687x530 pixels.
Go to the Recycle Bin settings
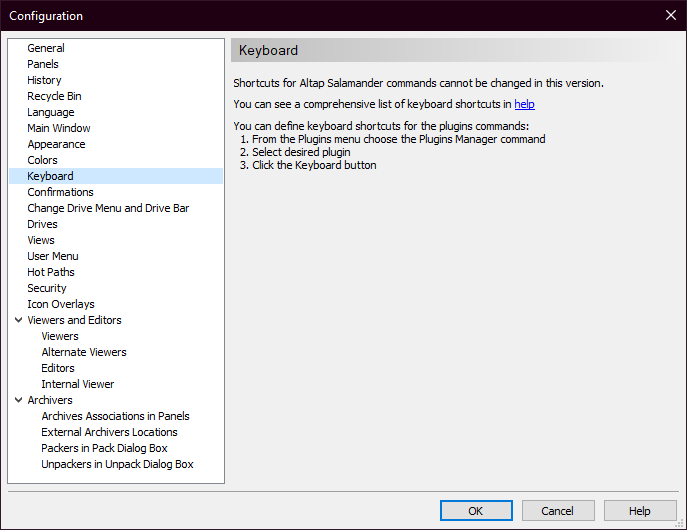54,96
